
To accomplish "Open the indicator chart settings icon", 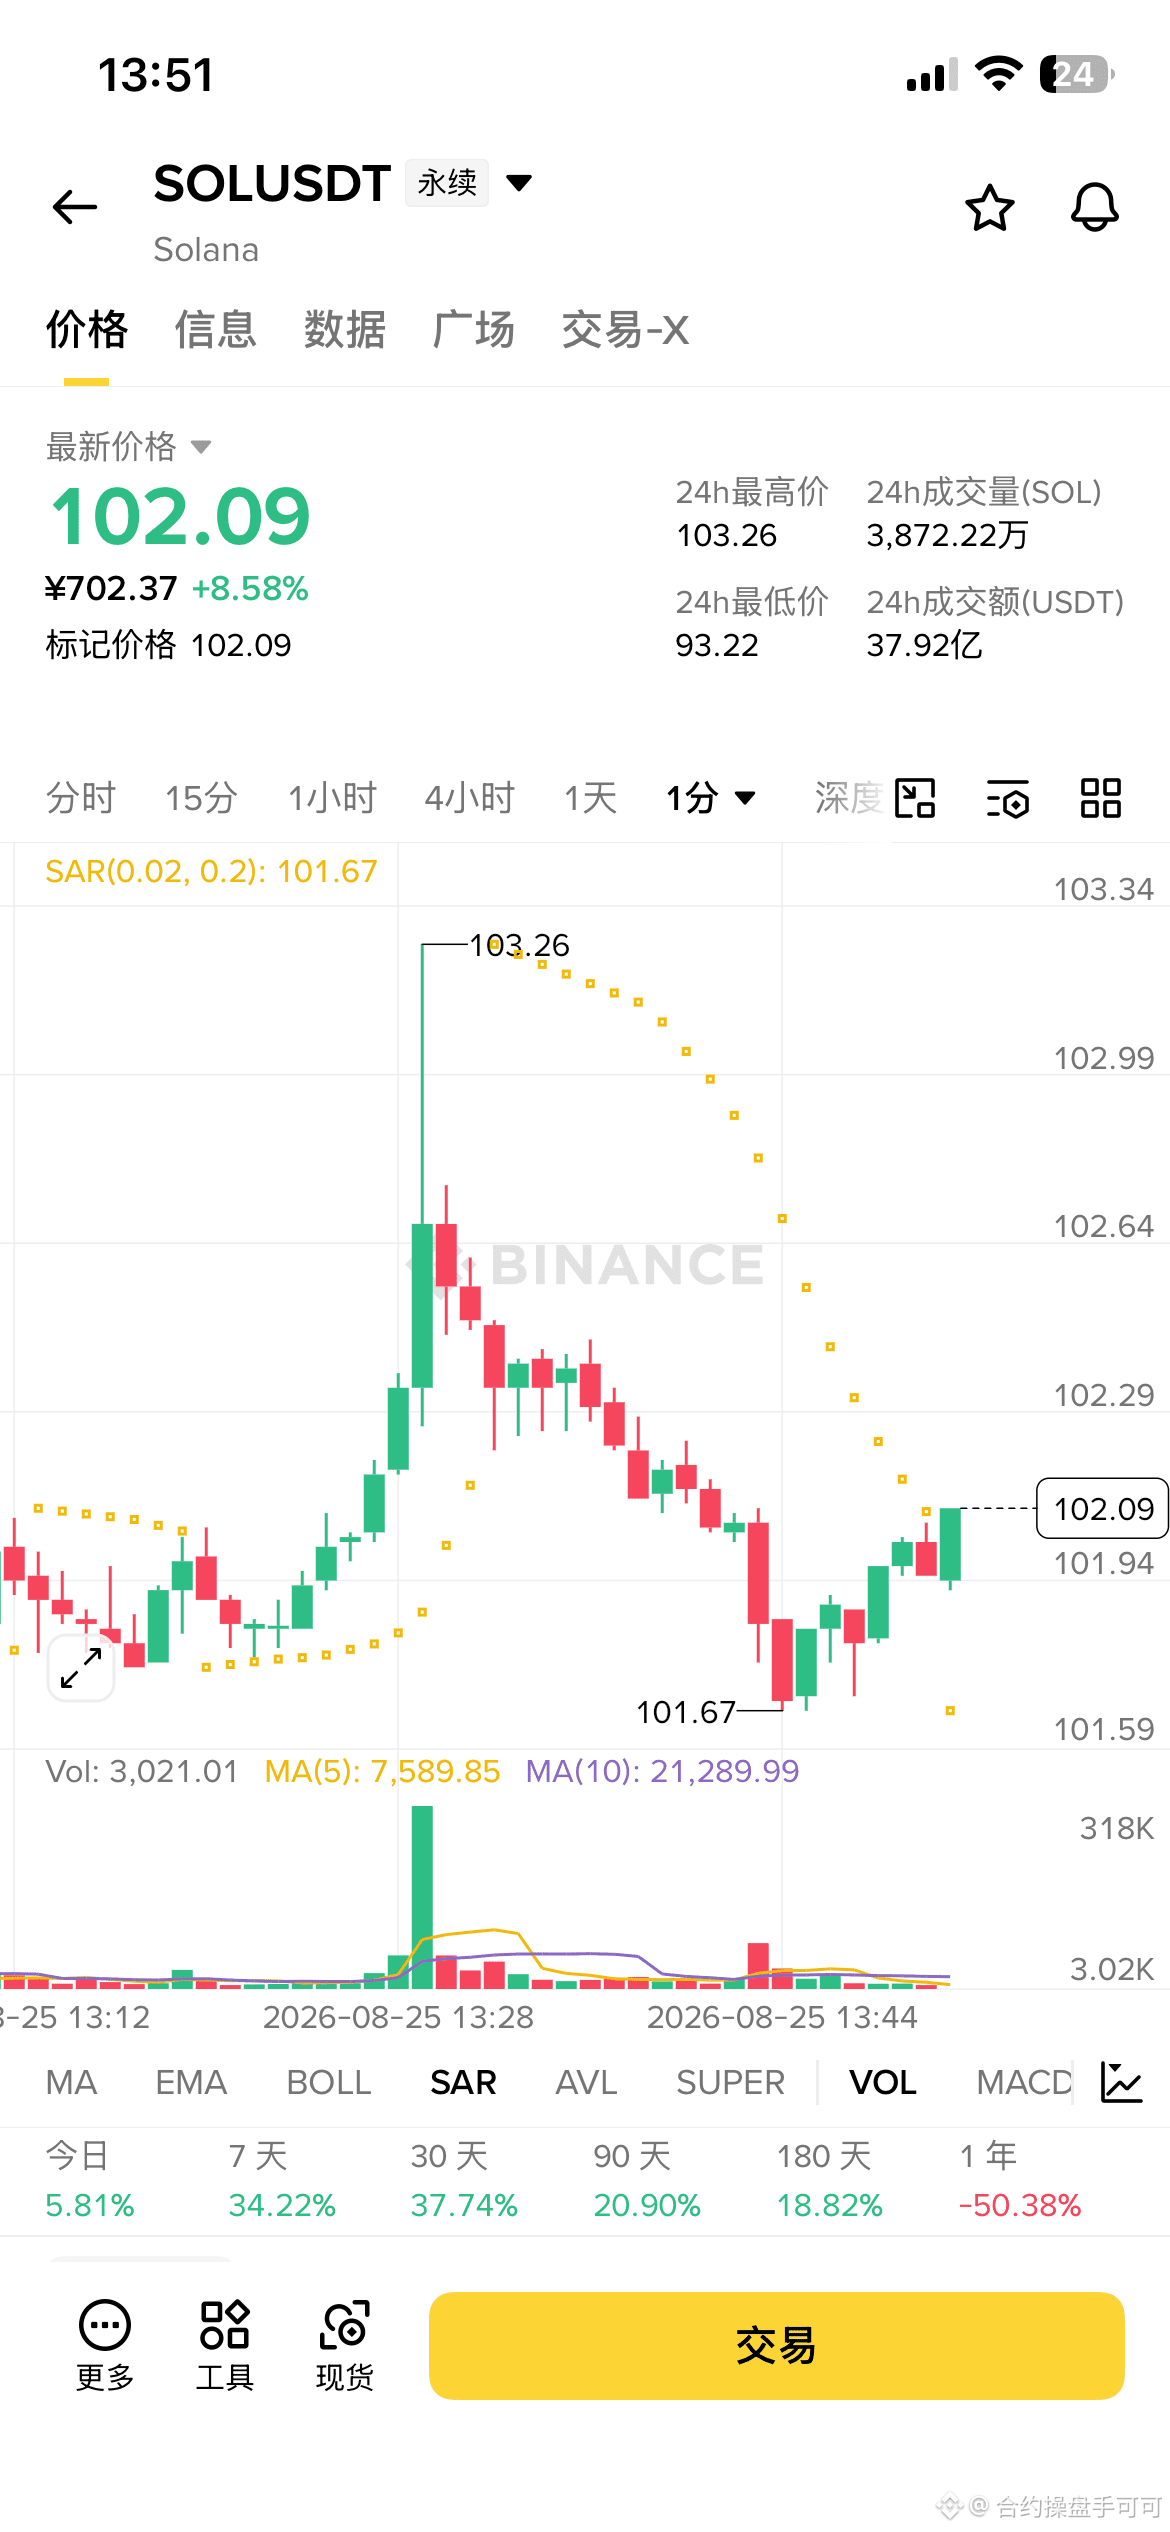I will pos(1121,2082).
